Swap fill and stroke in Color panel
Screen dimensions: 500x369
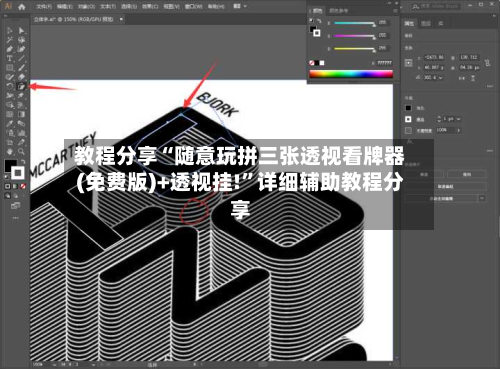pos(319,21)
